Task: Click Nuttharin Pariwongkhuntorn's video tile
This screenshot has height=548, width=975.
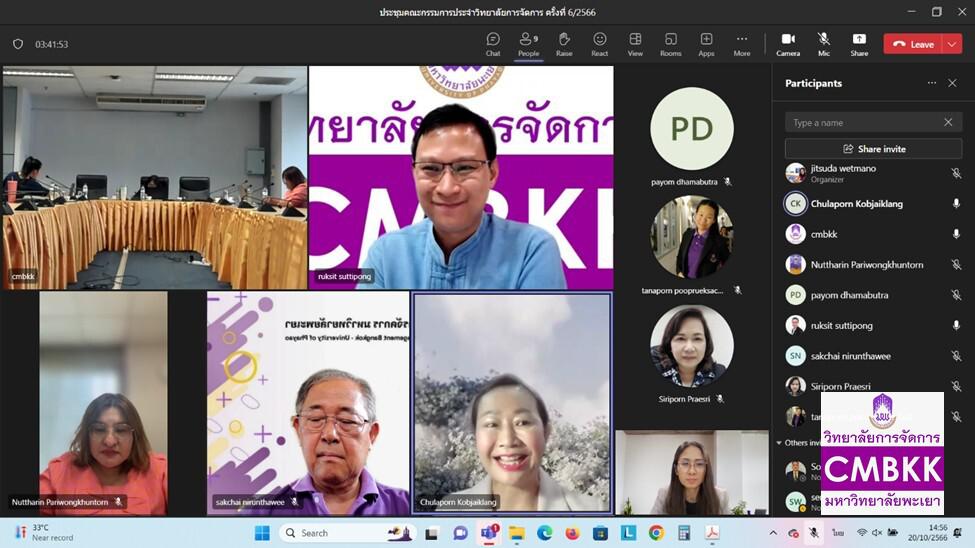Action: coord(103,403)
